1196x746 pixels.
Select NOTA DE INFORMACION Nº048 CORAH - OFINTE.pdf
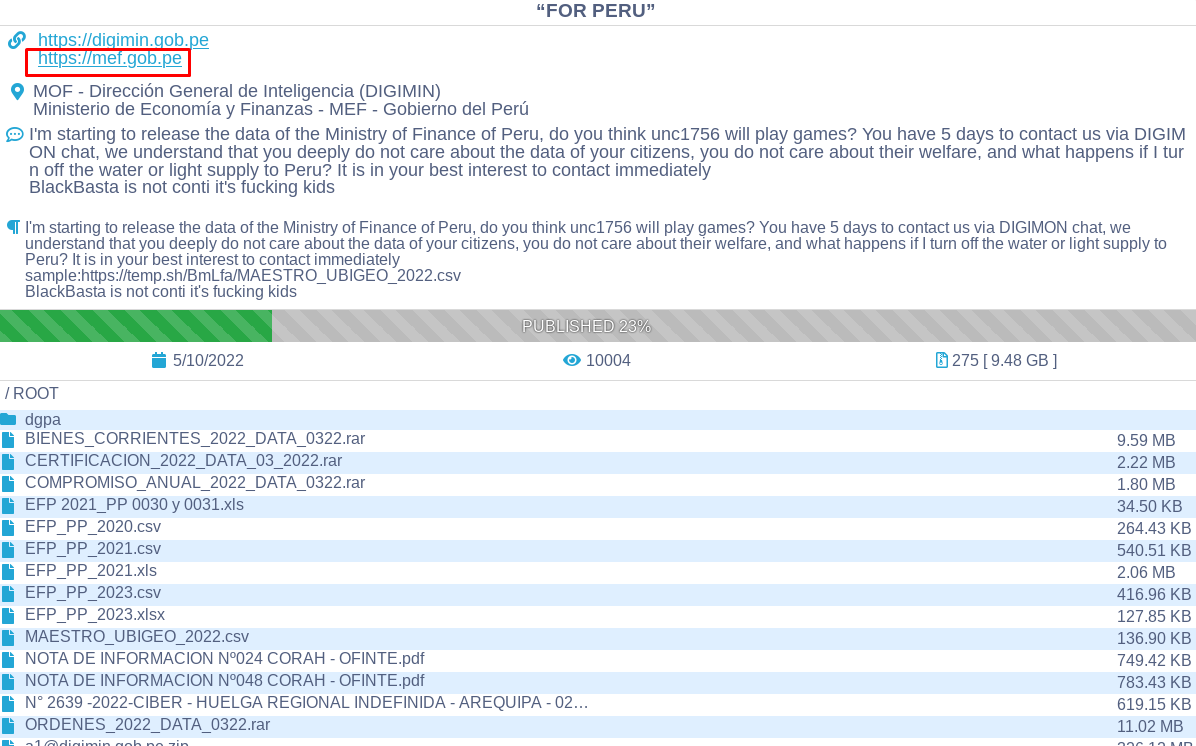(x=225, y=680)
